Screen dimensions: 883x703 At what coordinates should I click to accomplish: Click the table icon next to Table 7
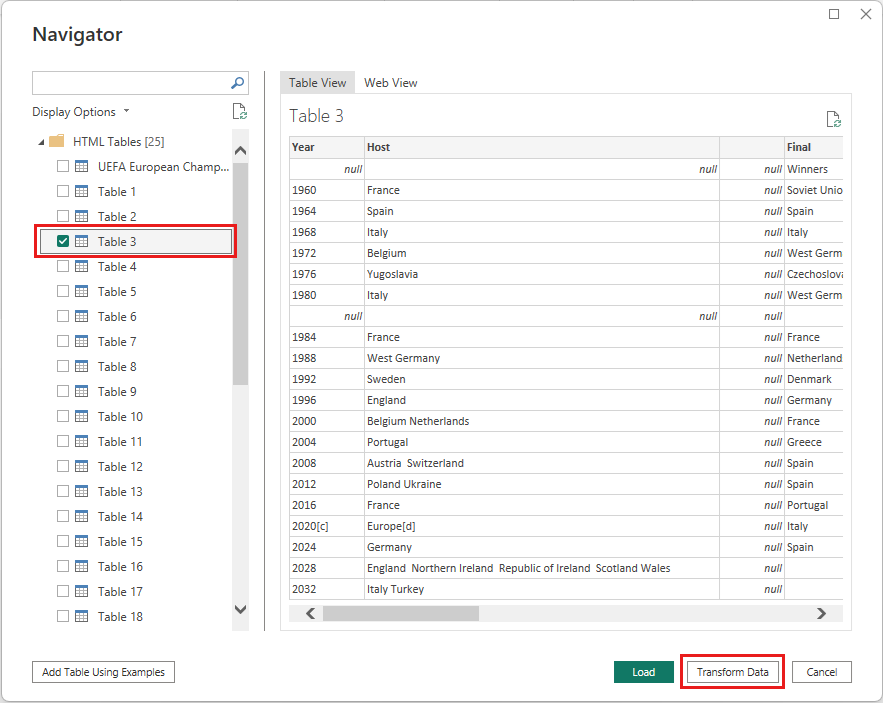pyautogui.click(x=82, y=342)
